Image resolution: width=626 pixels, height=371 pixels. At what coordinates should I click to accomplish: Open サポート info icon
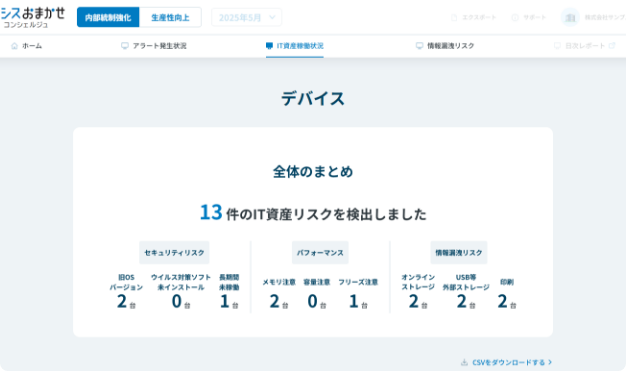(515, 18)
